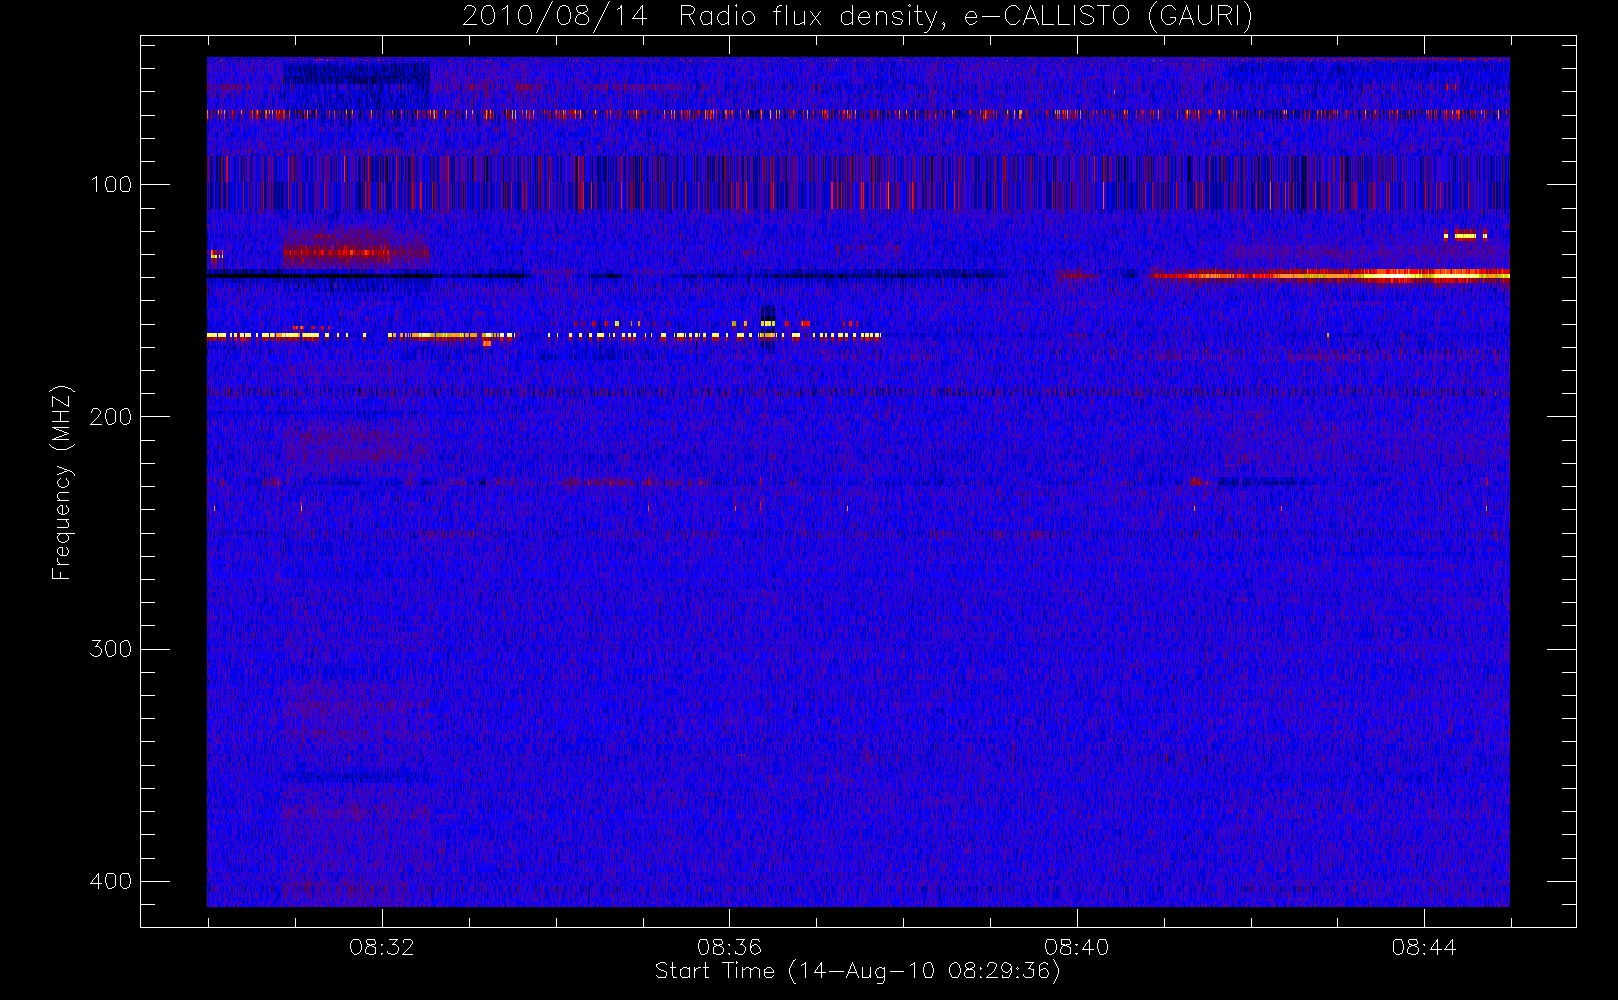Screen dimensions: 1618x1000
Task: Click the 08:44 time tick label
Action: (1424, 947)
